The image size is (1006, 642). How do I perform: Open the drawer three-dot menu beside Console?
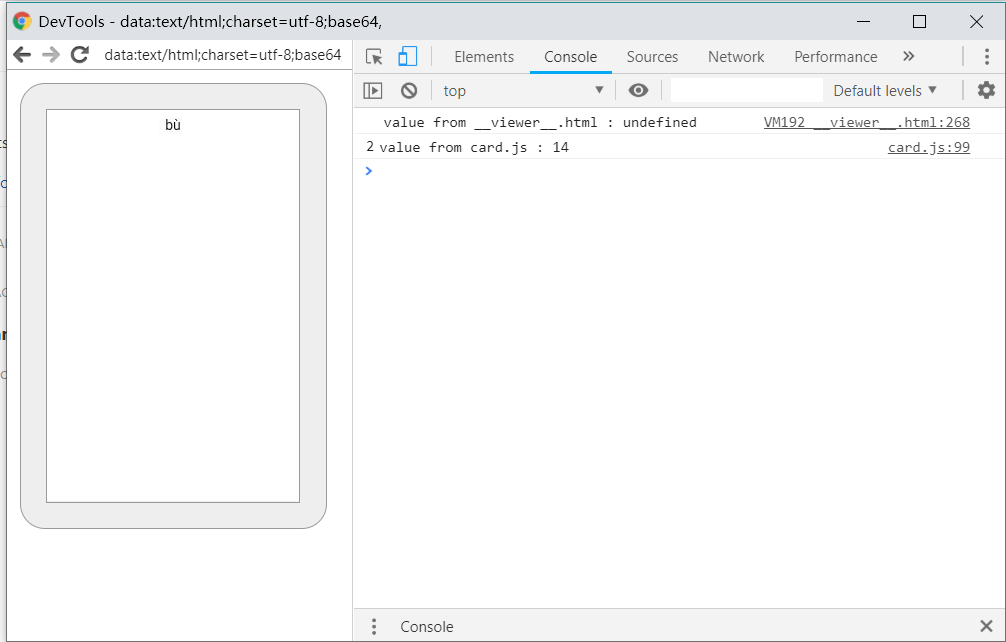click(x=374, y=627)
